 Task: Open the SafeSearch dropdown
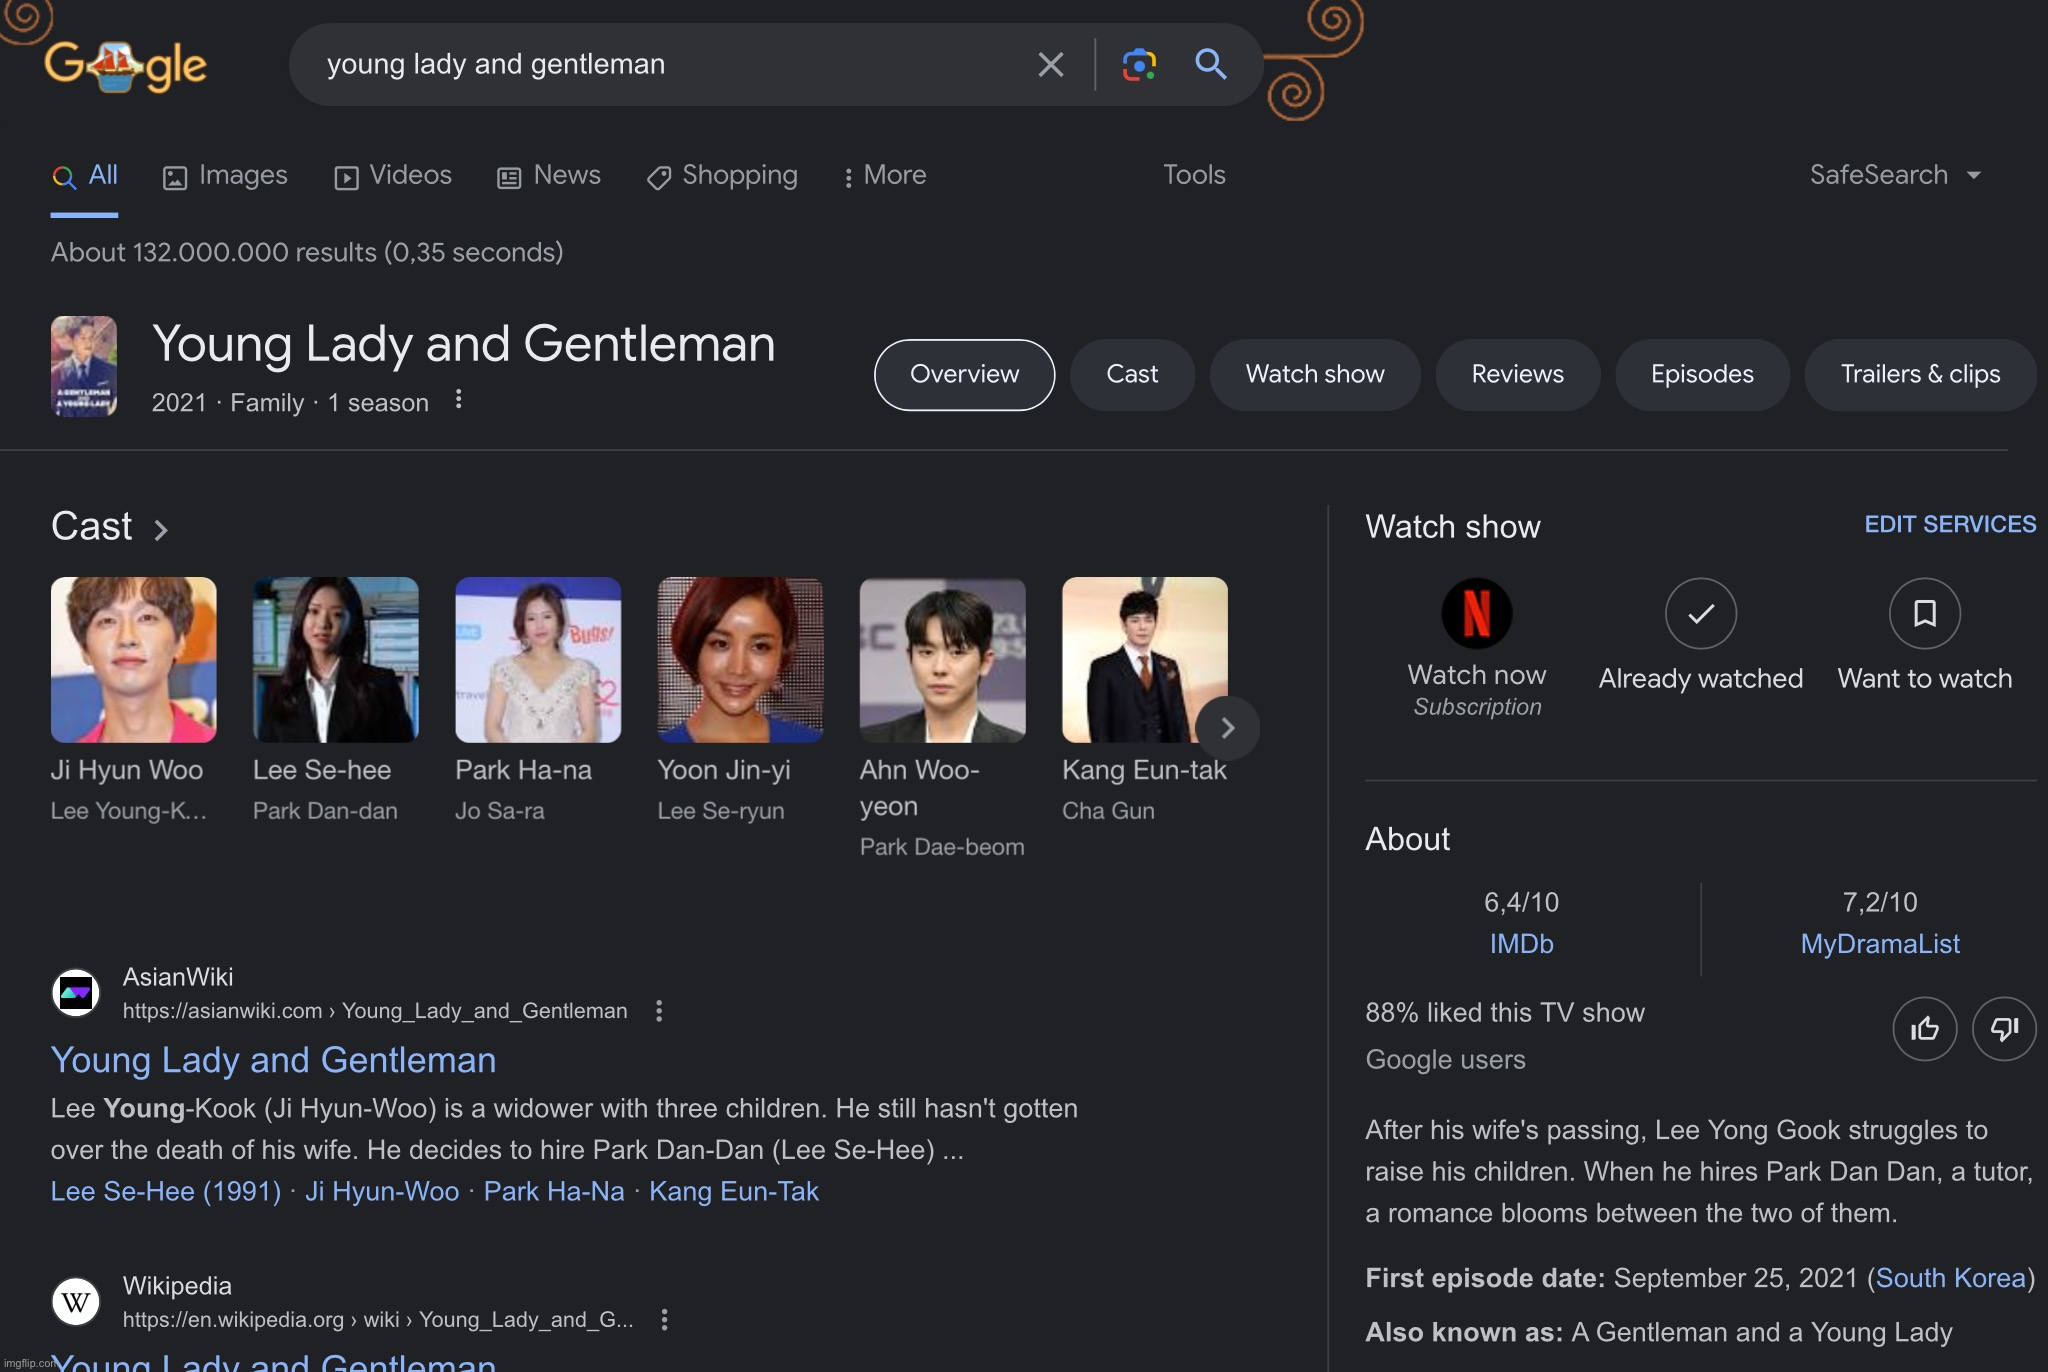[1895, 175]
